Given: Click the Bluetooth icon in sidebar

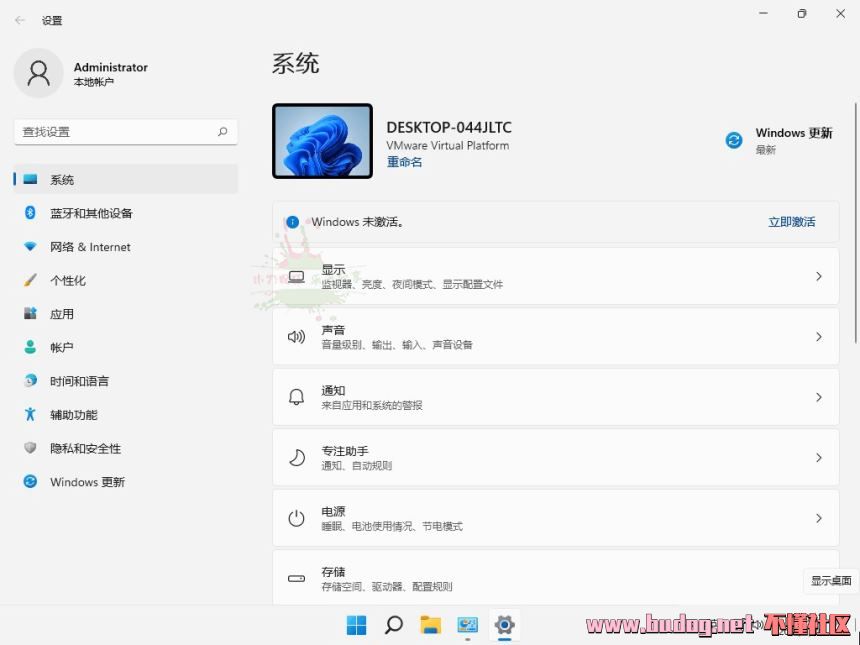Looking at the screenshot, I should click(30, 213).
